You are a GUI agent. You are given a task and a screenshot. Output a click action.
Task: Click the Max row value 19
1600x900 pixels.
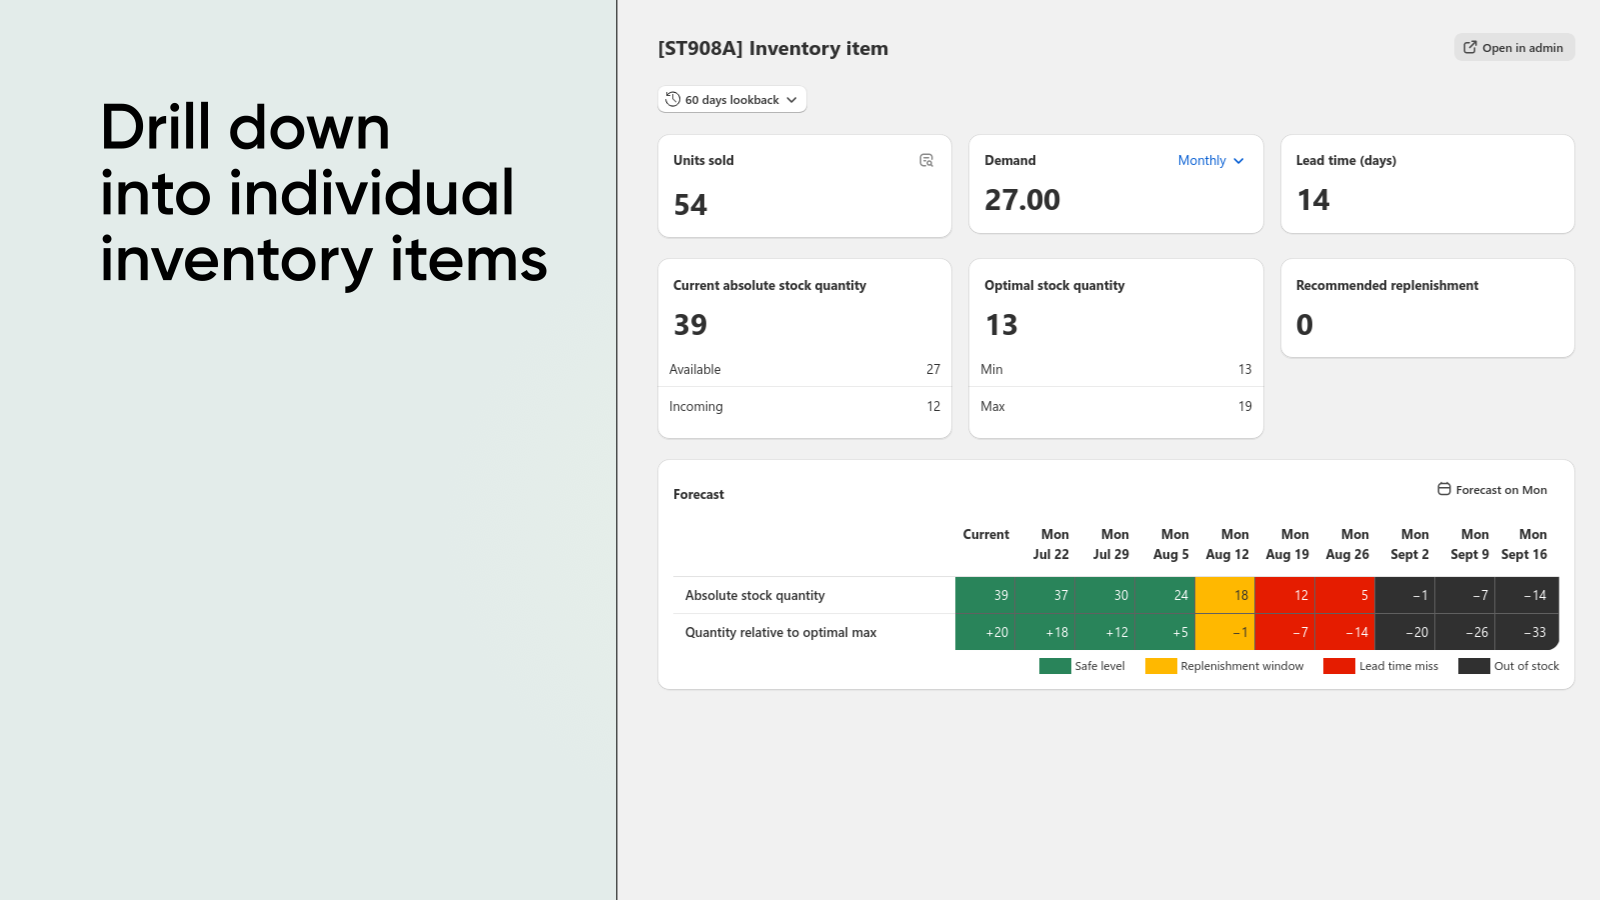pyautogui.click(x=1245, y=406)
